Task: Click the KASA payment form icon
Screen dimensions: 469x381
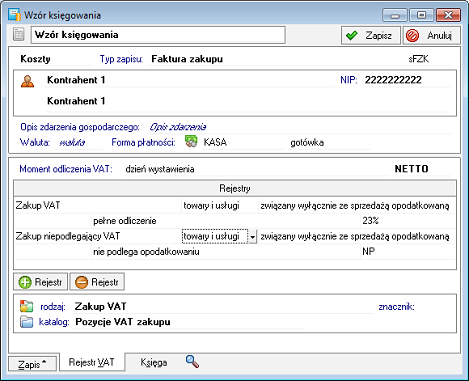Action: pos(191,142)
